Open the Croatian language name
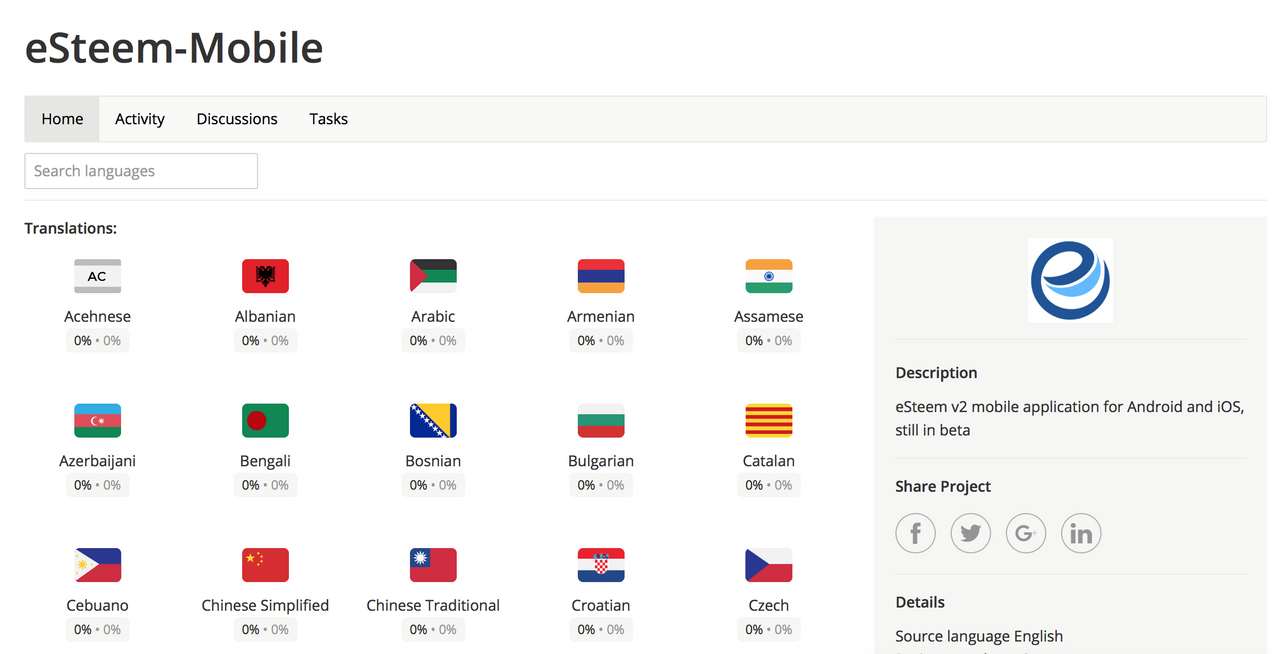The height and width of the screenshot is (654, 1280). (601, 605)
